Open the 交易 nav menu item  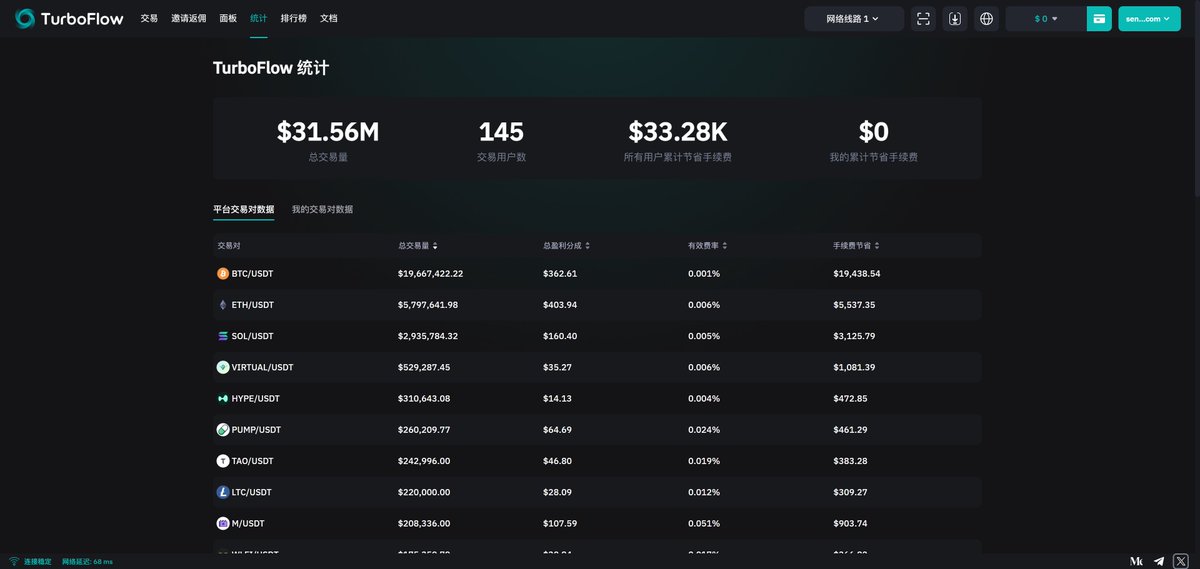[x=149, y=19]
